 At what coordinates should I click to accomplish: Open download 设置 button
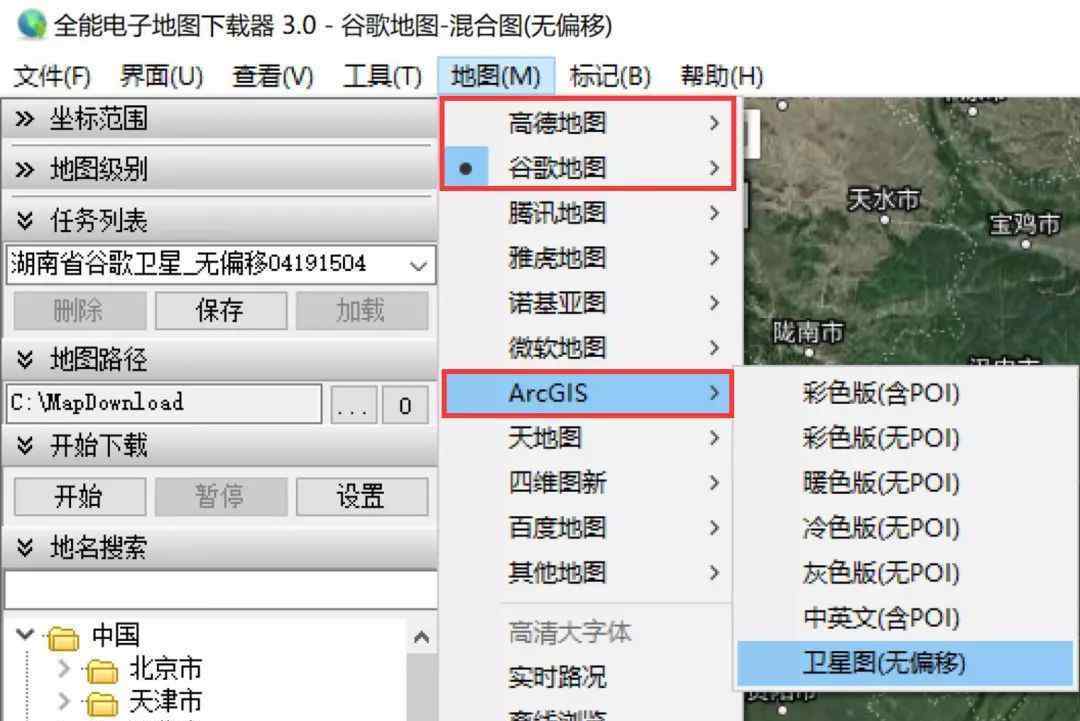click(362, 496)
